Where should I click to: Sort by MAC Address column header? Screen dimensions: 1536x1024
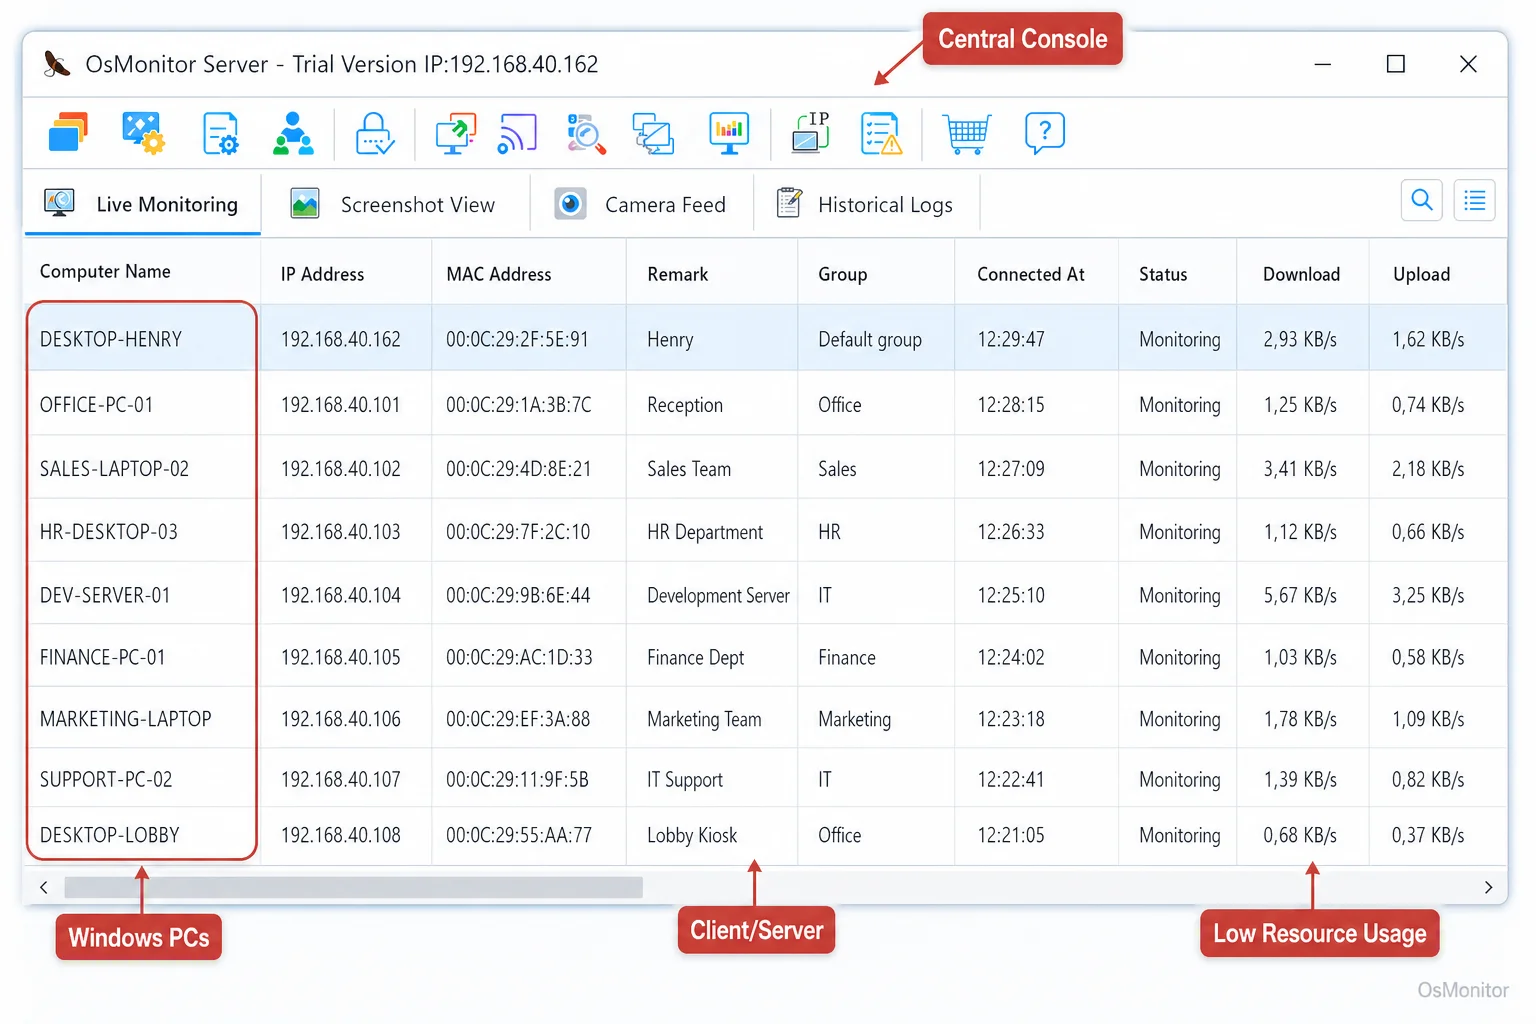[499, 274]
